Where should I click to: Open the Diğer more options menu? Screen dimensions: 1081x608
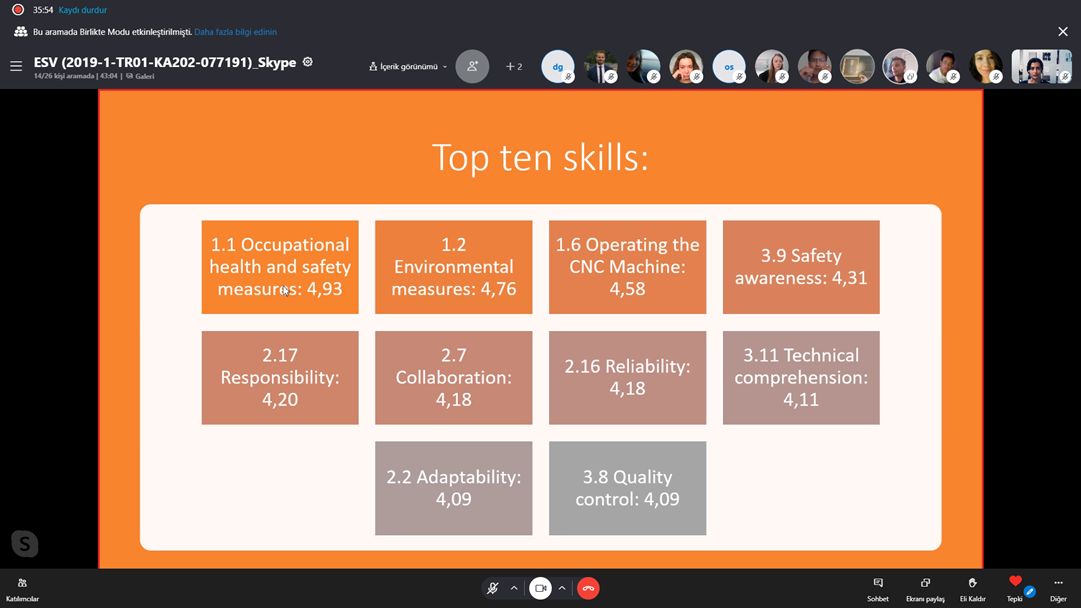pos(1058,588)
